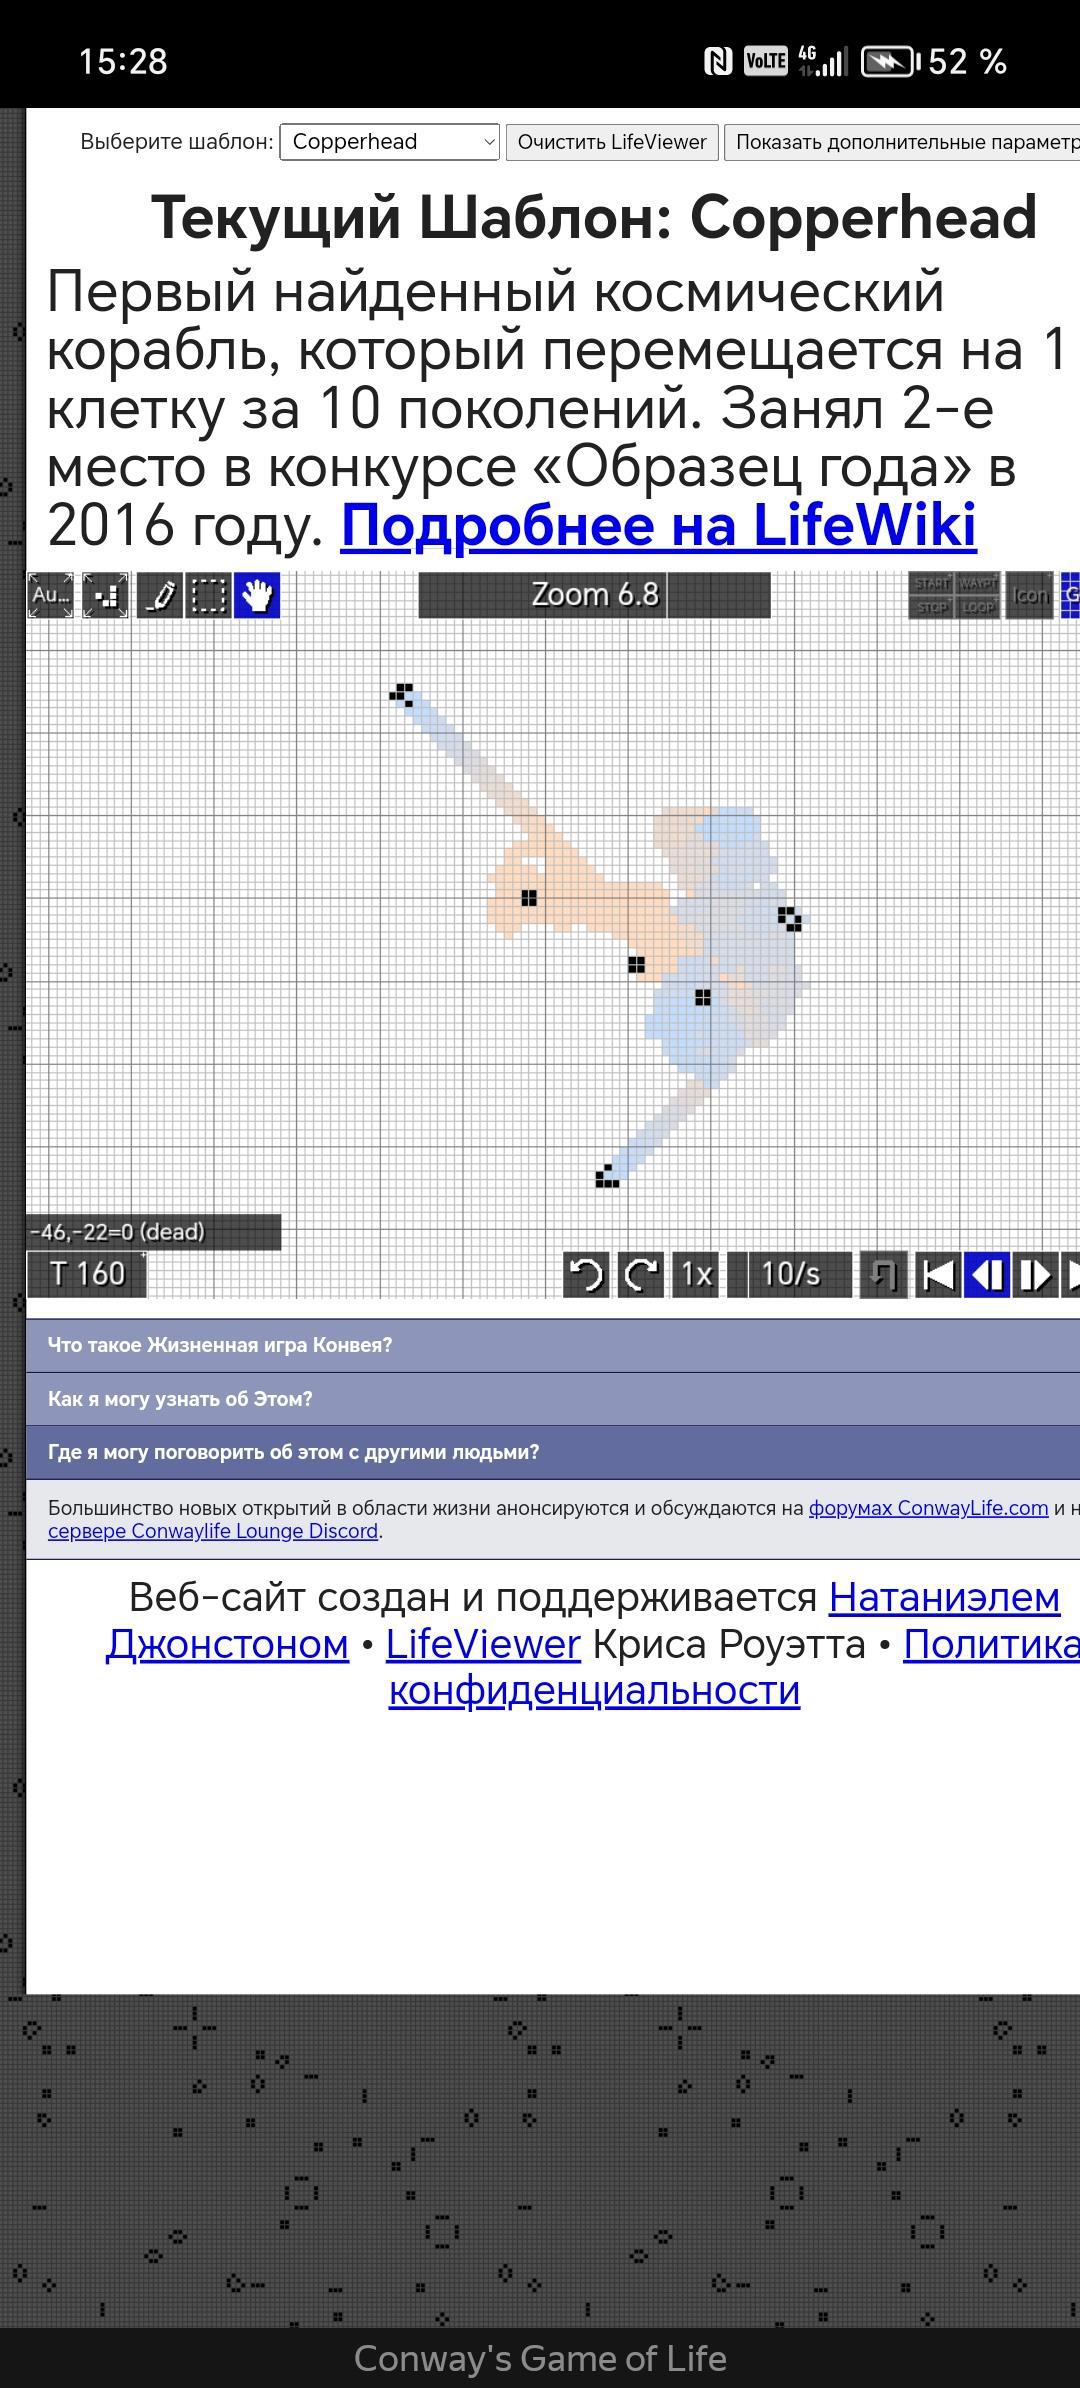The height and width of the screenshot is (2388, 1080).
Task: Click the WAYPT toggle button
Action: tap(978, 583)
